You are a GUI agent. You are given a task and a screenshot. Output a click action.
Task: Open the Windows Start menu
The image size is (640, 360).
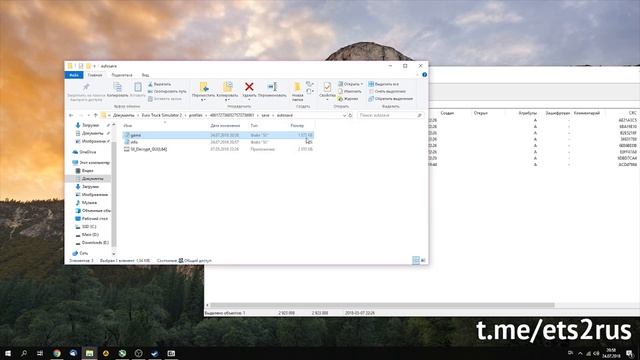point(8,353)
